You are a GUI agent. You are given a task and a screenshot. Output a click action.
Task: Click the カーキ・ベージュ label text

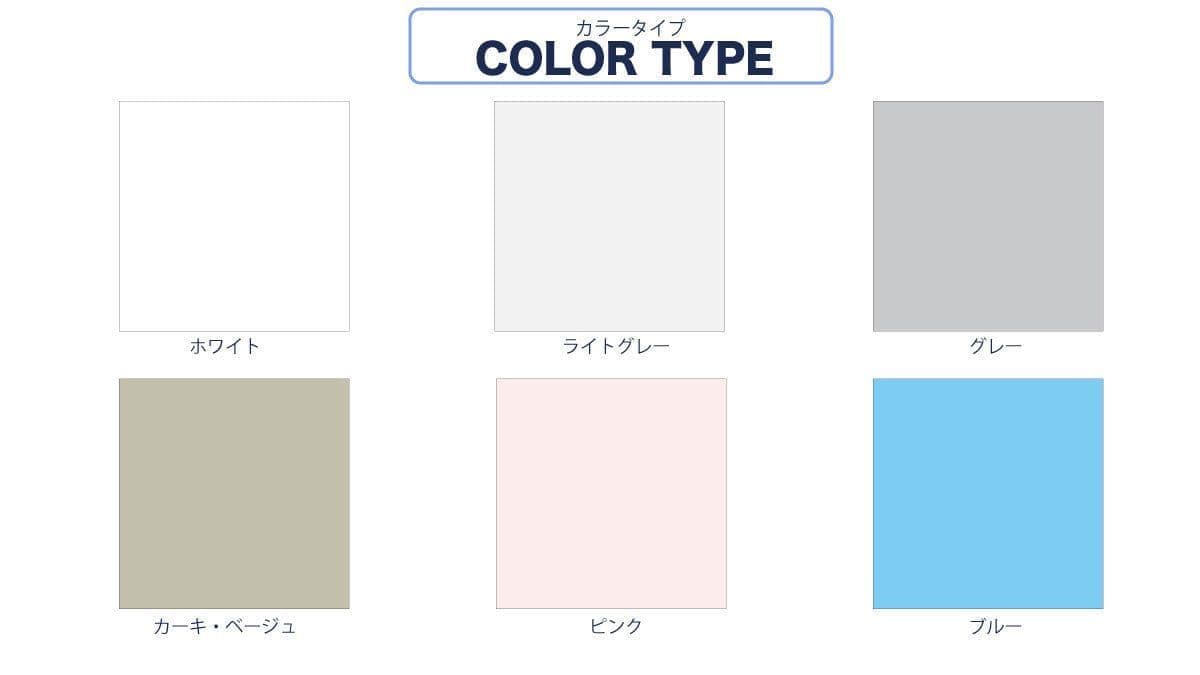[225, 627]
